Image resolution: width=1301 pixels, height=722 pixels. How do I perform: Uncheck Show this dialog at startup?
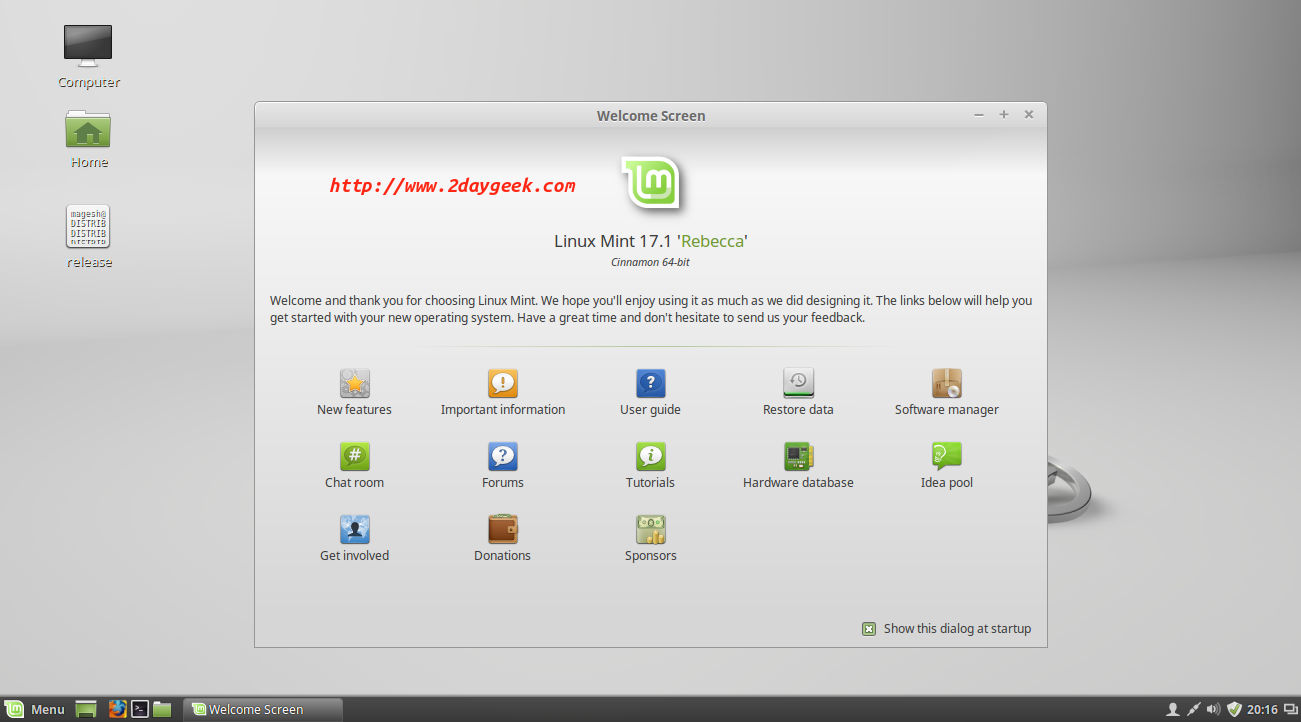[x=869, y=629]
